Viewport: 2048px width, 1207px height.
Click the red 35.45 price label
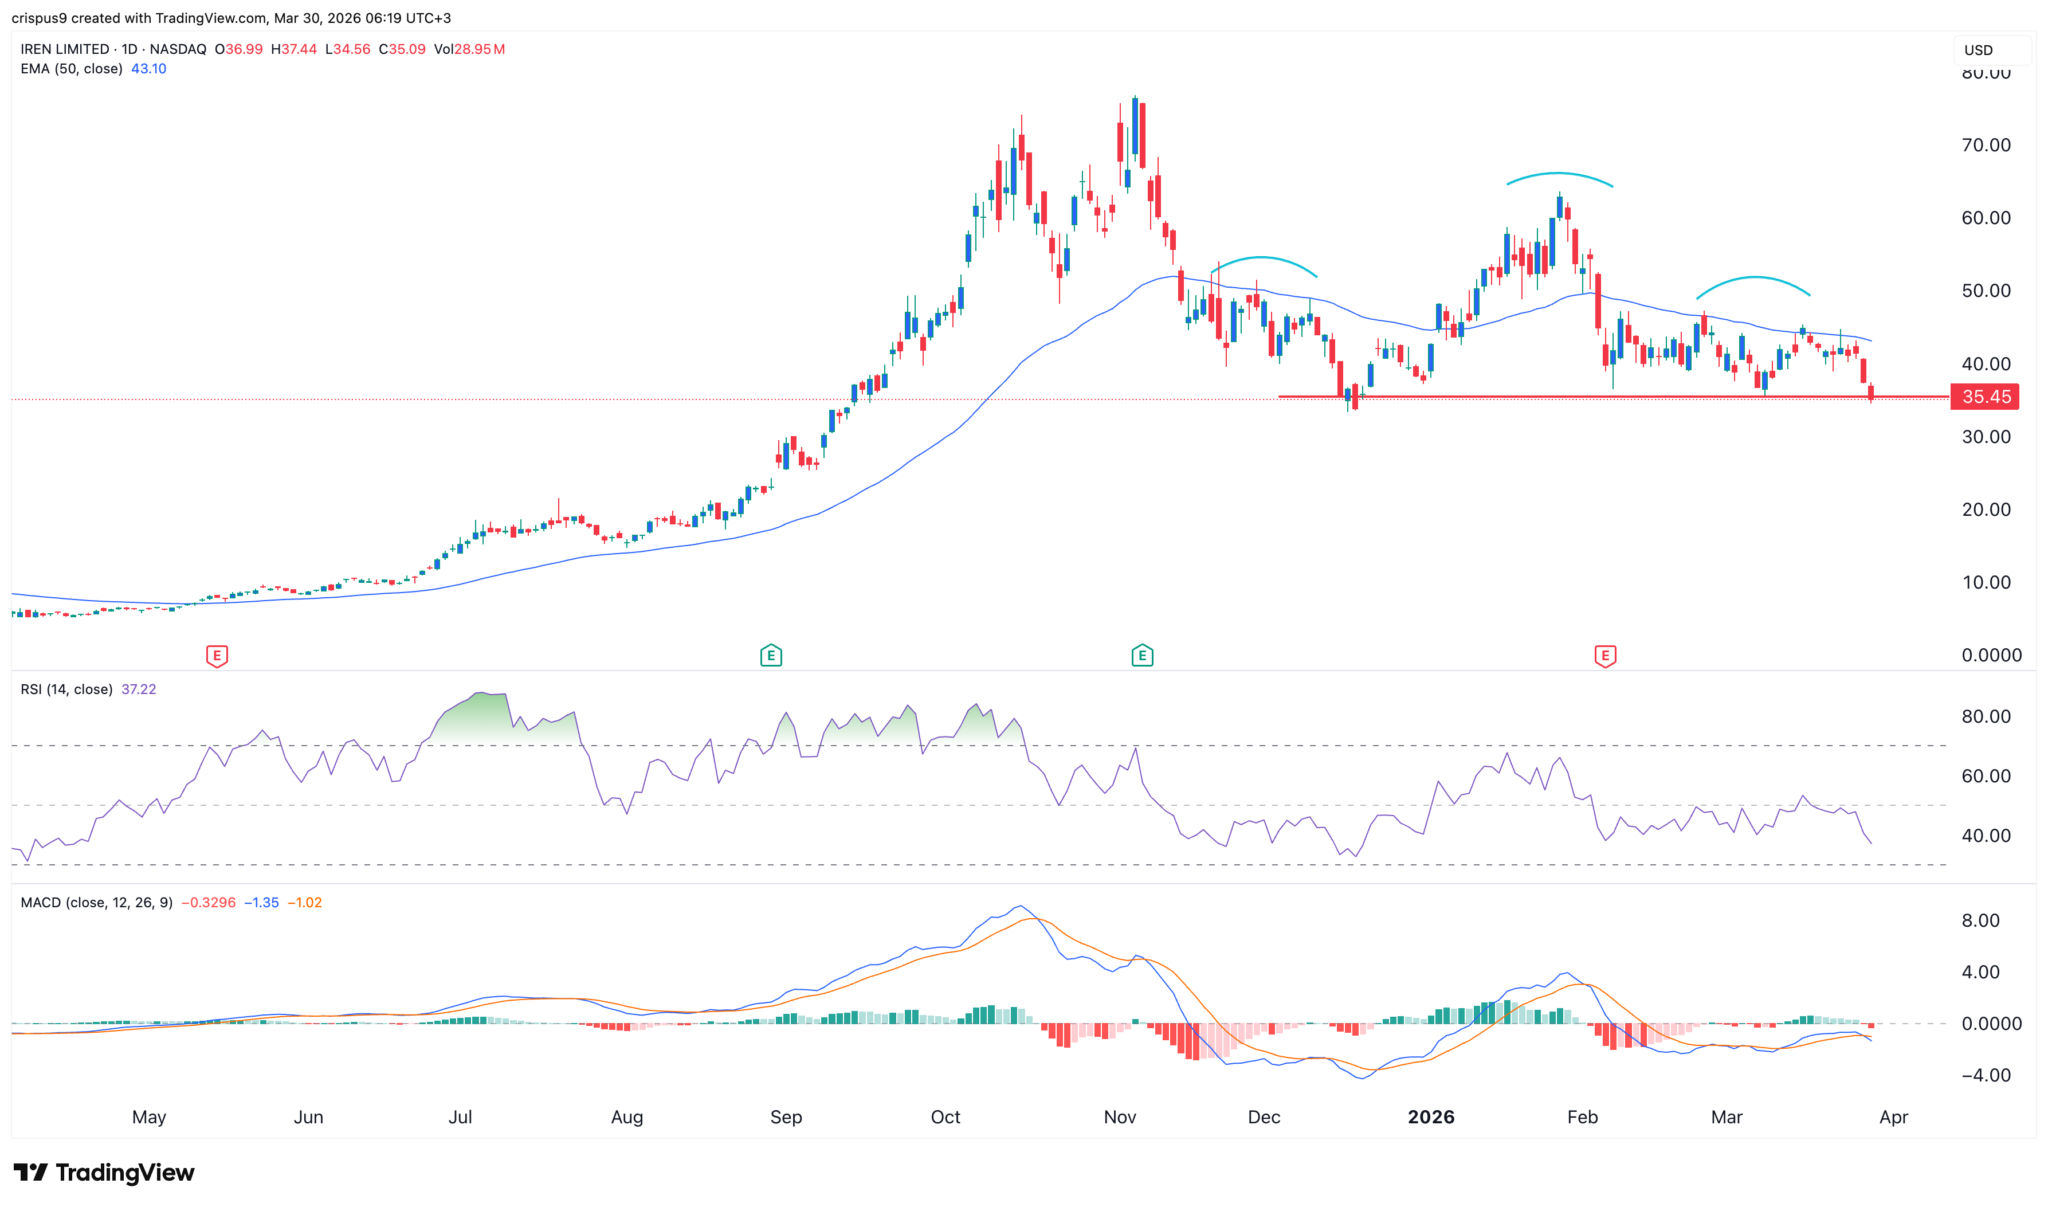[x=1984, y=397]
